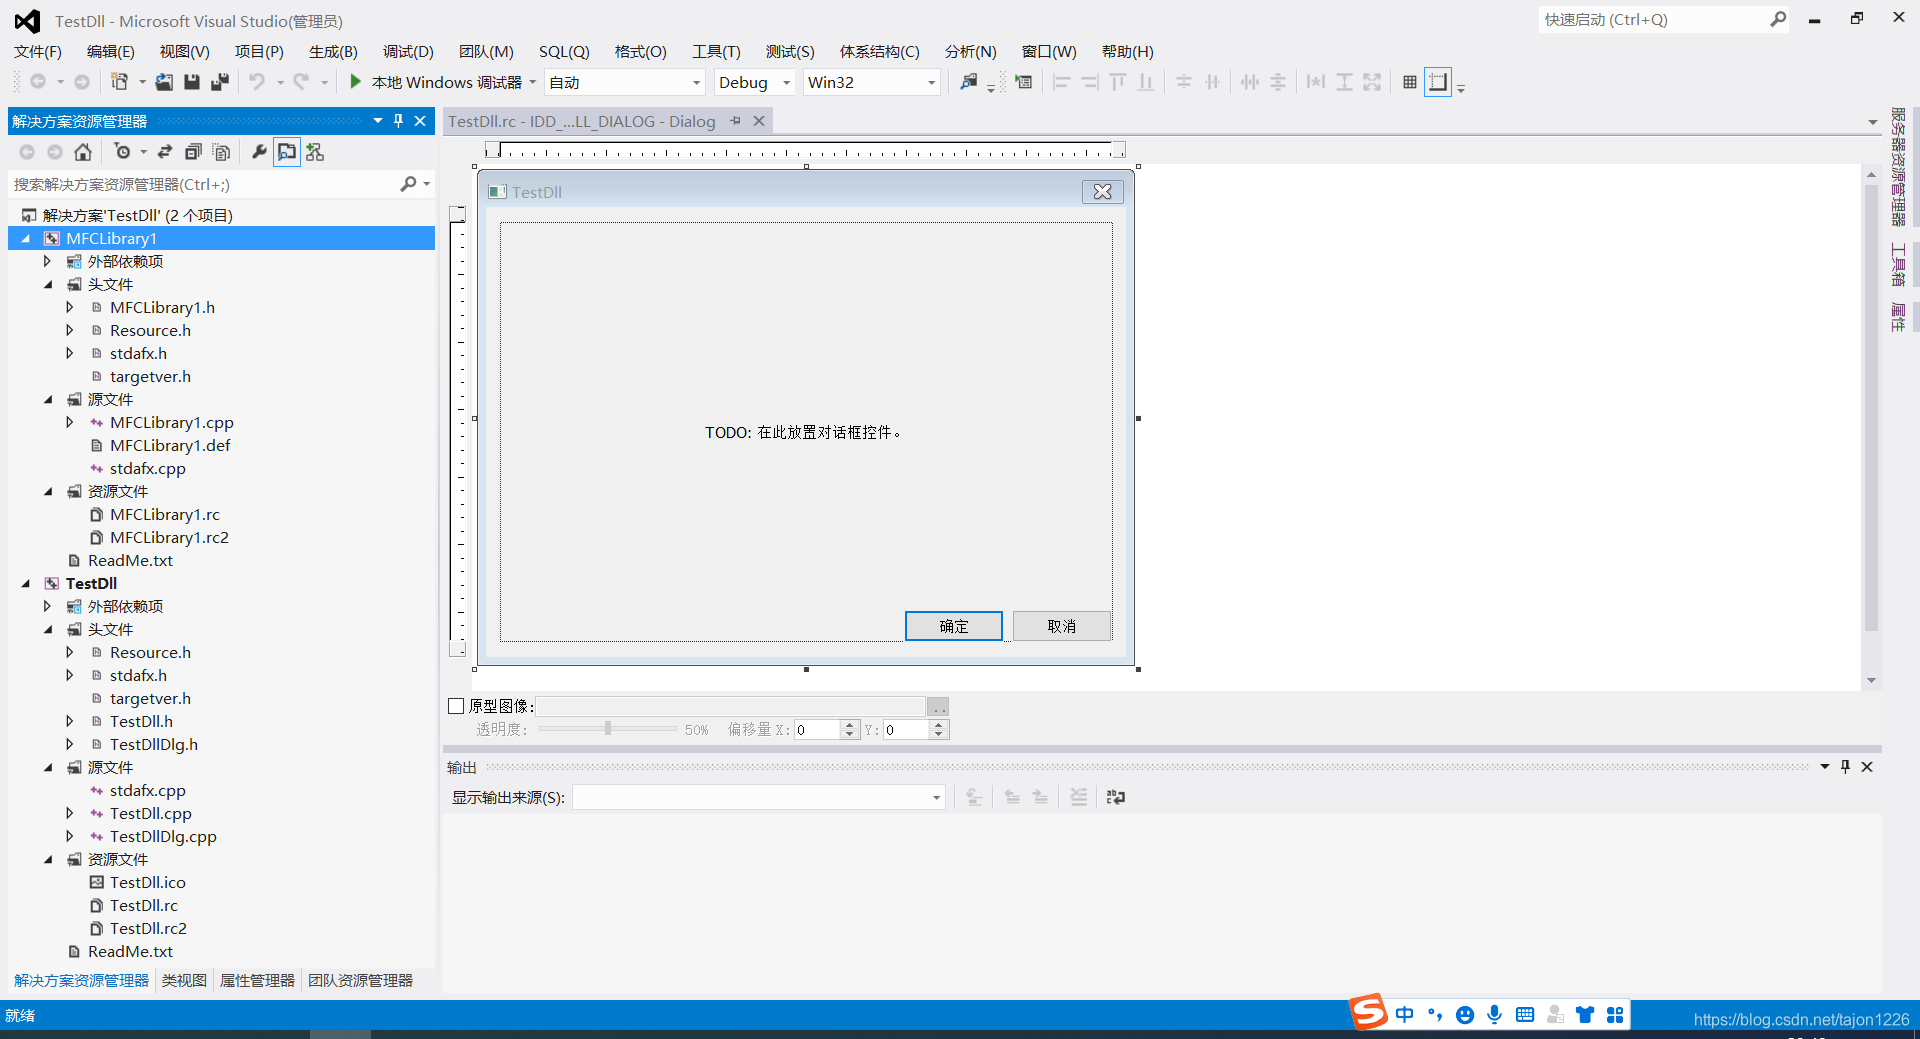Close the TestDll.rc dialog editor tab

tap(759, 121)
